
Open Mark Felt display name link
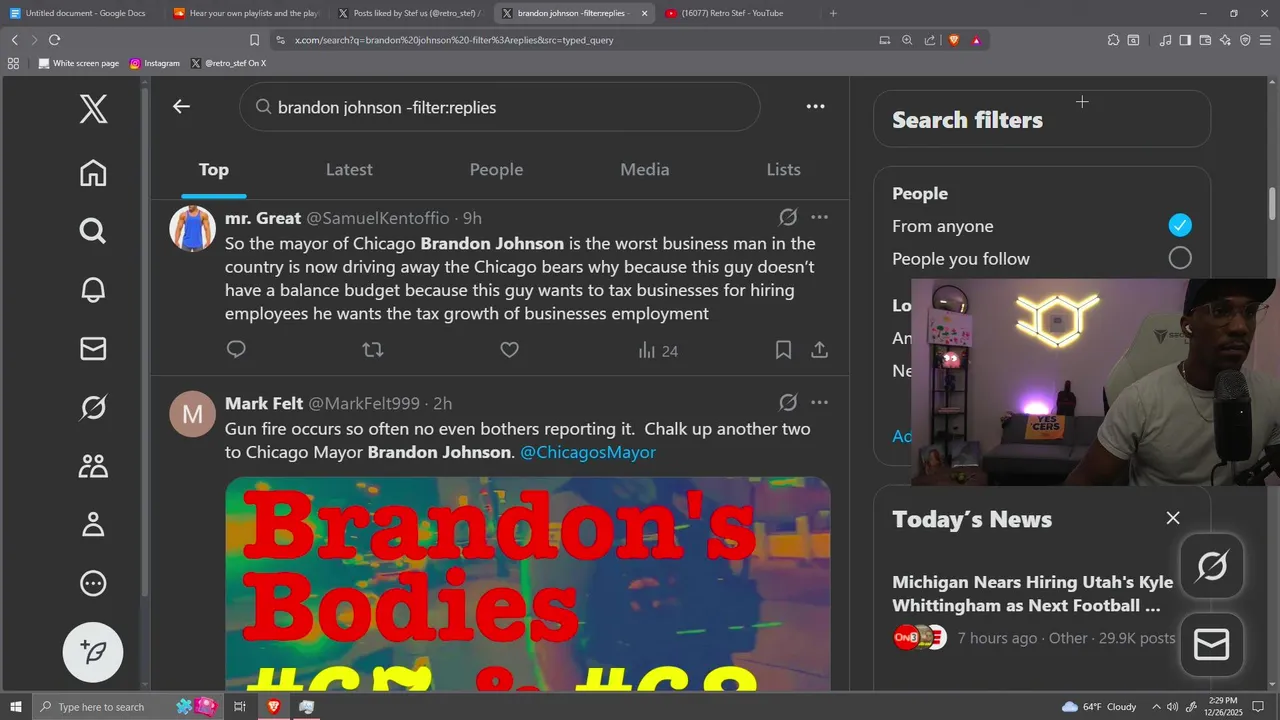coord(264,403)
